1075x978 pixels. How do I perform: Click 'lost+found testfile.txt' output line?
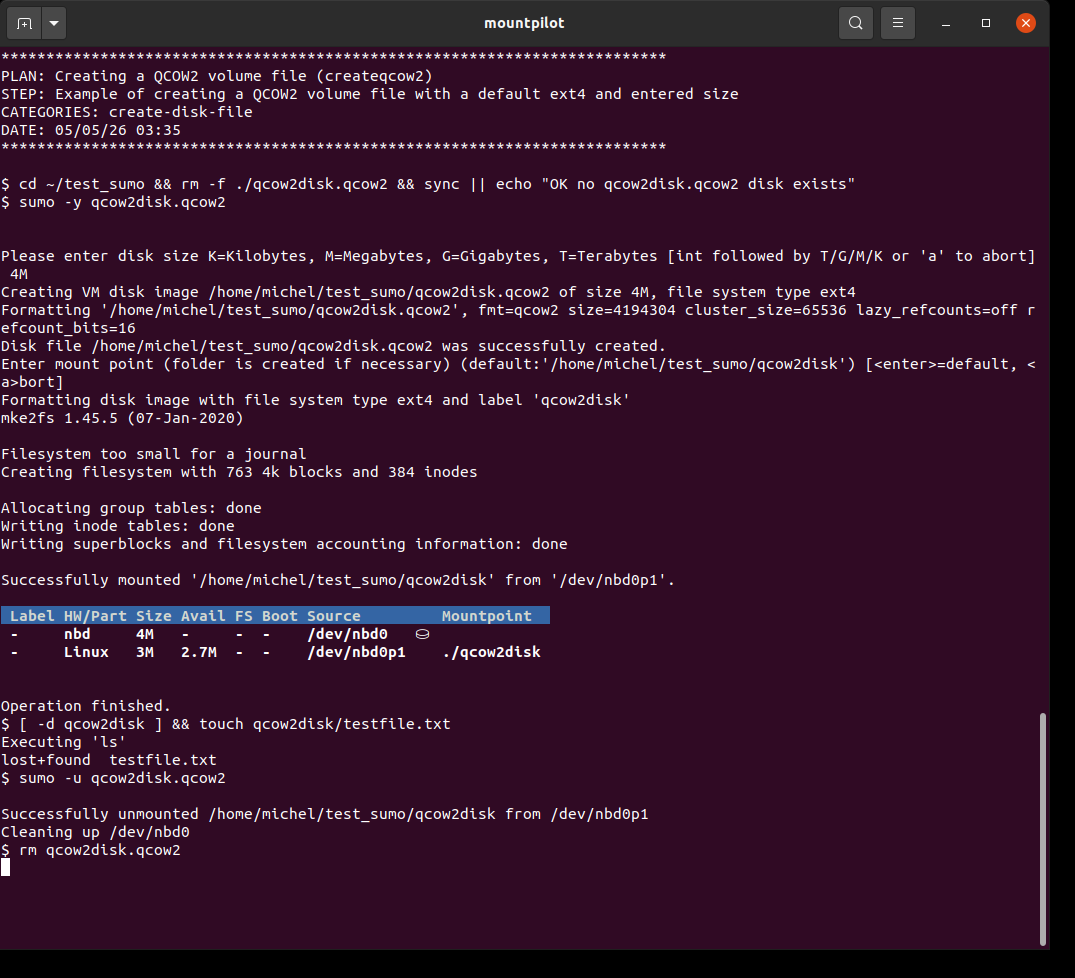[x=108, y=760]
